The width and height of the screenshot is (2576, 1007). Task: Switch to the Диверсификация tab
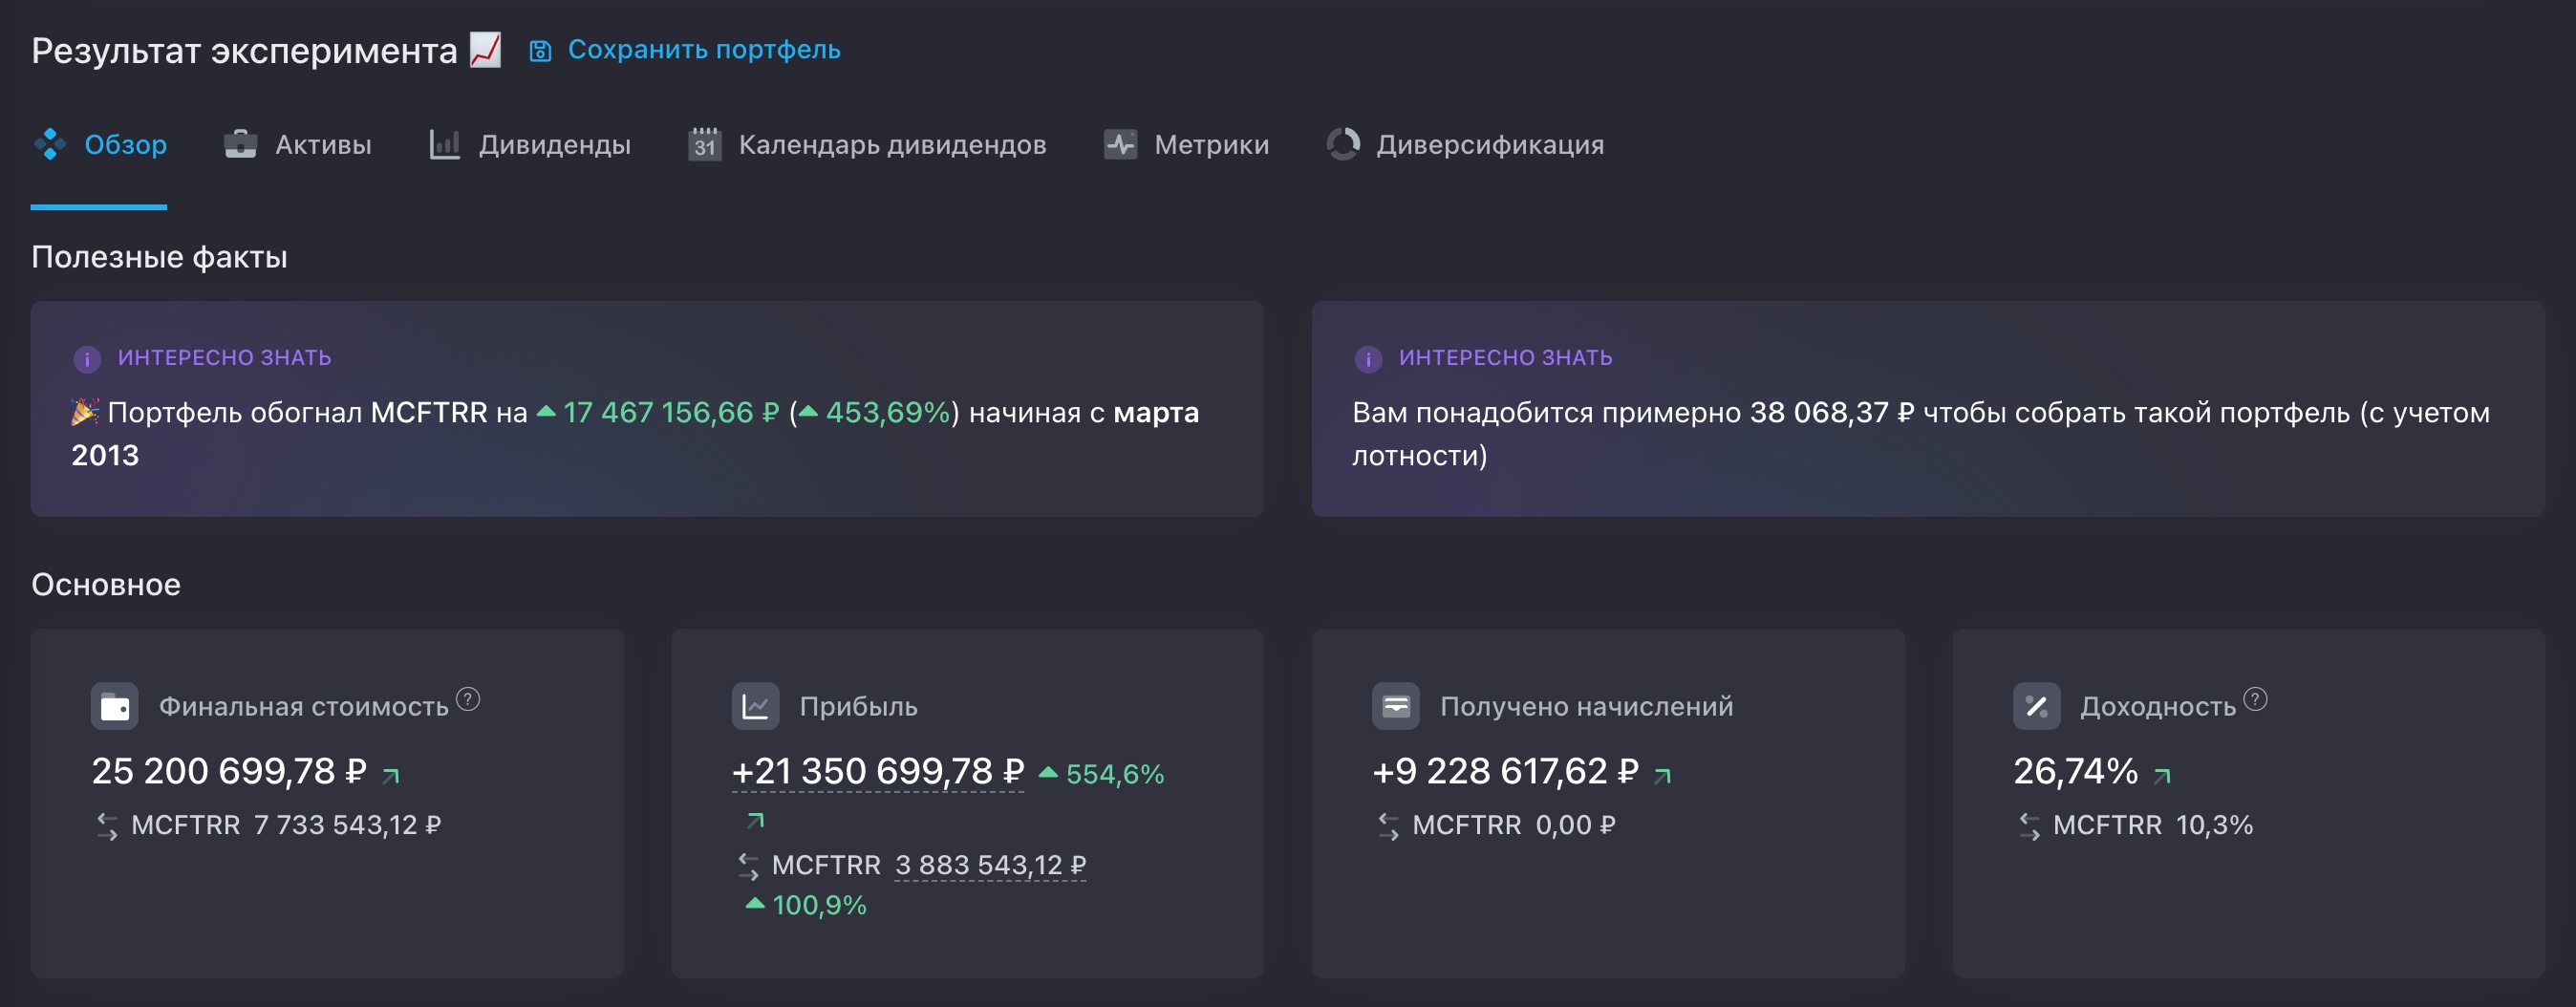point(1465,145)
